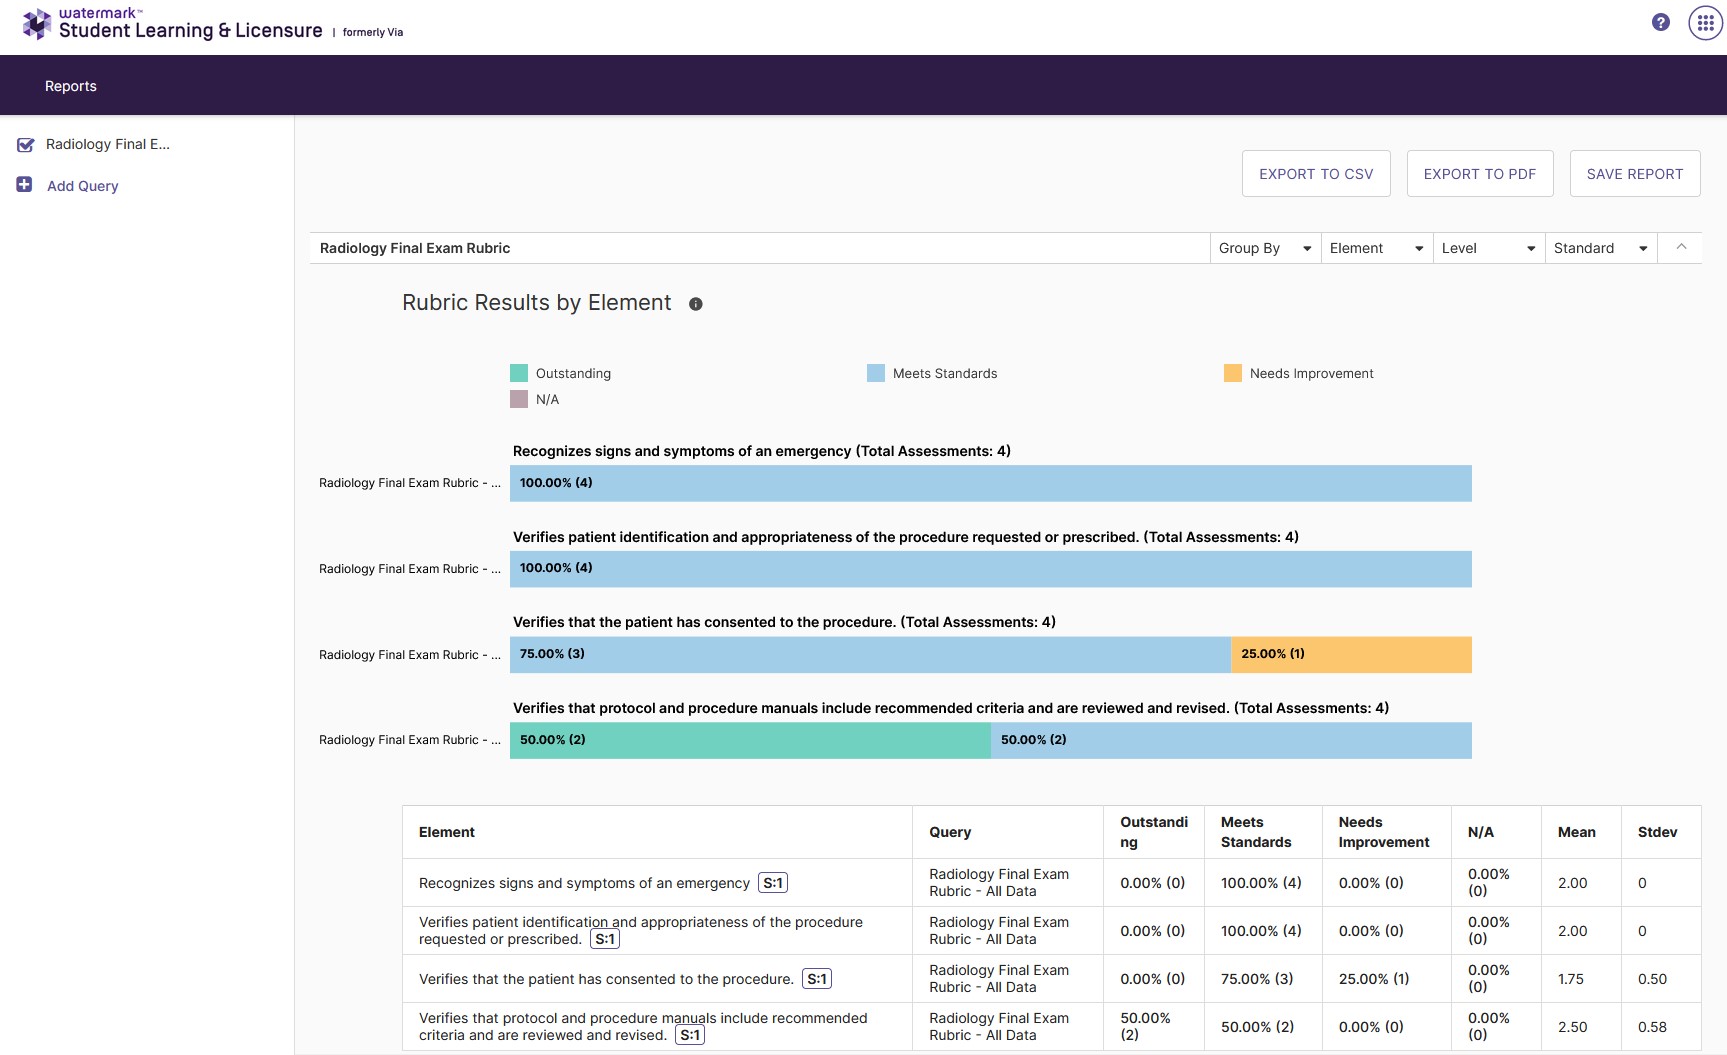Click the Outstanding column header
The width and height of the screenshot is (1727, 1055).
1154,832
